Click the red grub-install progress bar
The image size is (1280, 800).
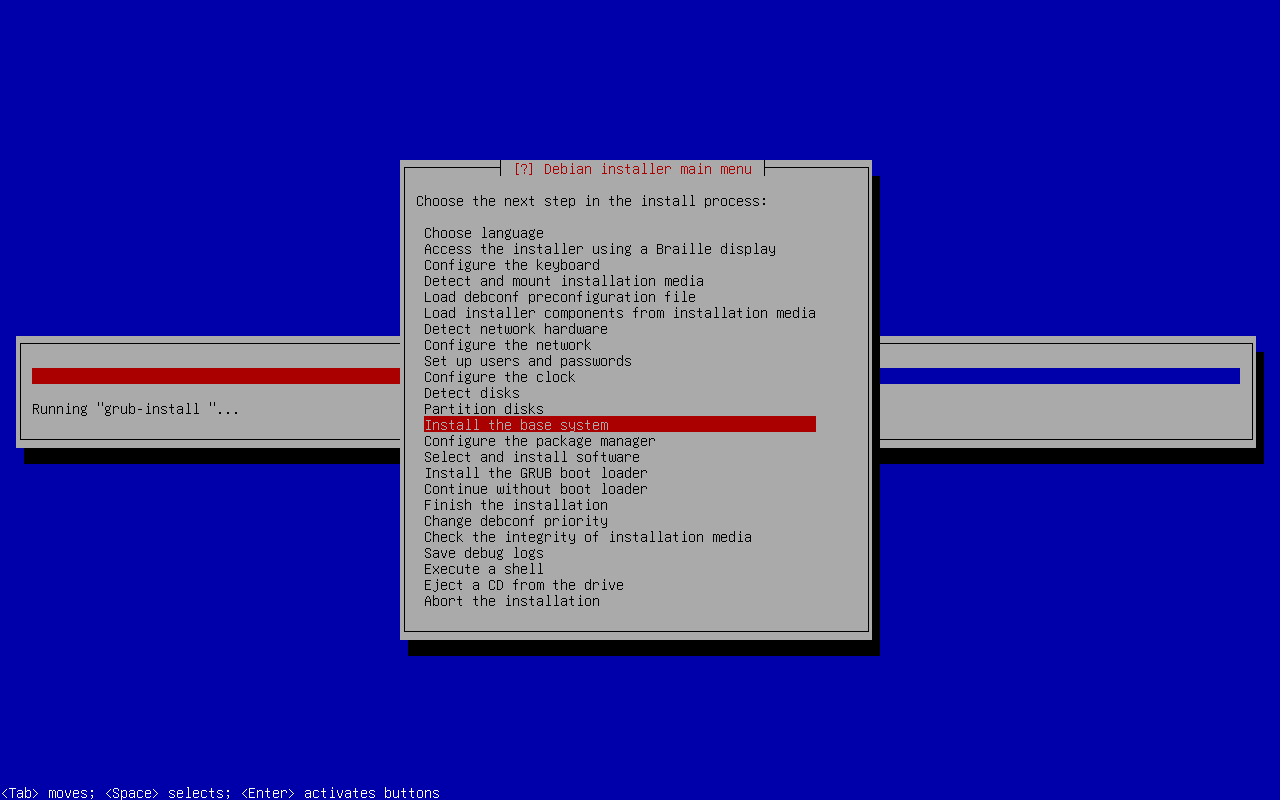tap(216, 376)
